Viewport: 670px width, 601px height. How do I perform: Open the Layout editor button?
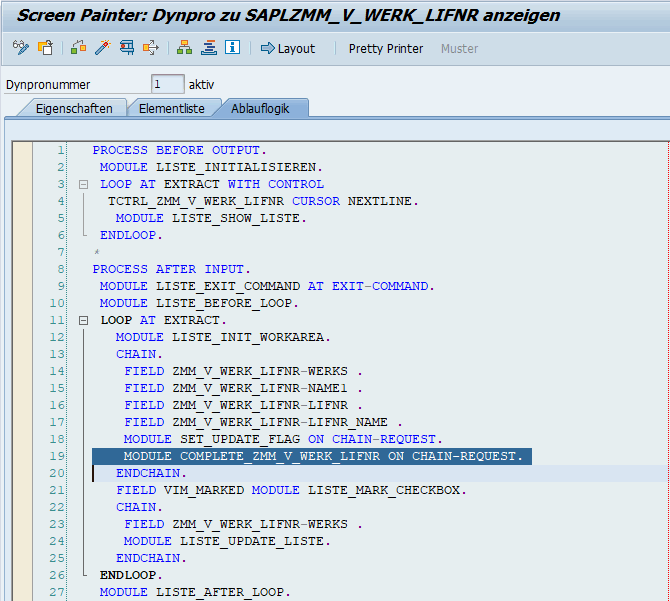pyautogui.click(x=288, y=48)
